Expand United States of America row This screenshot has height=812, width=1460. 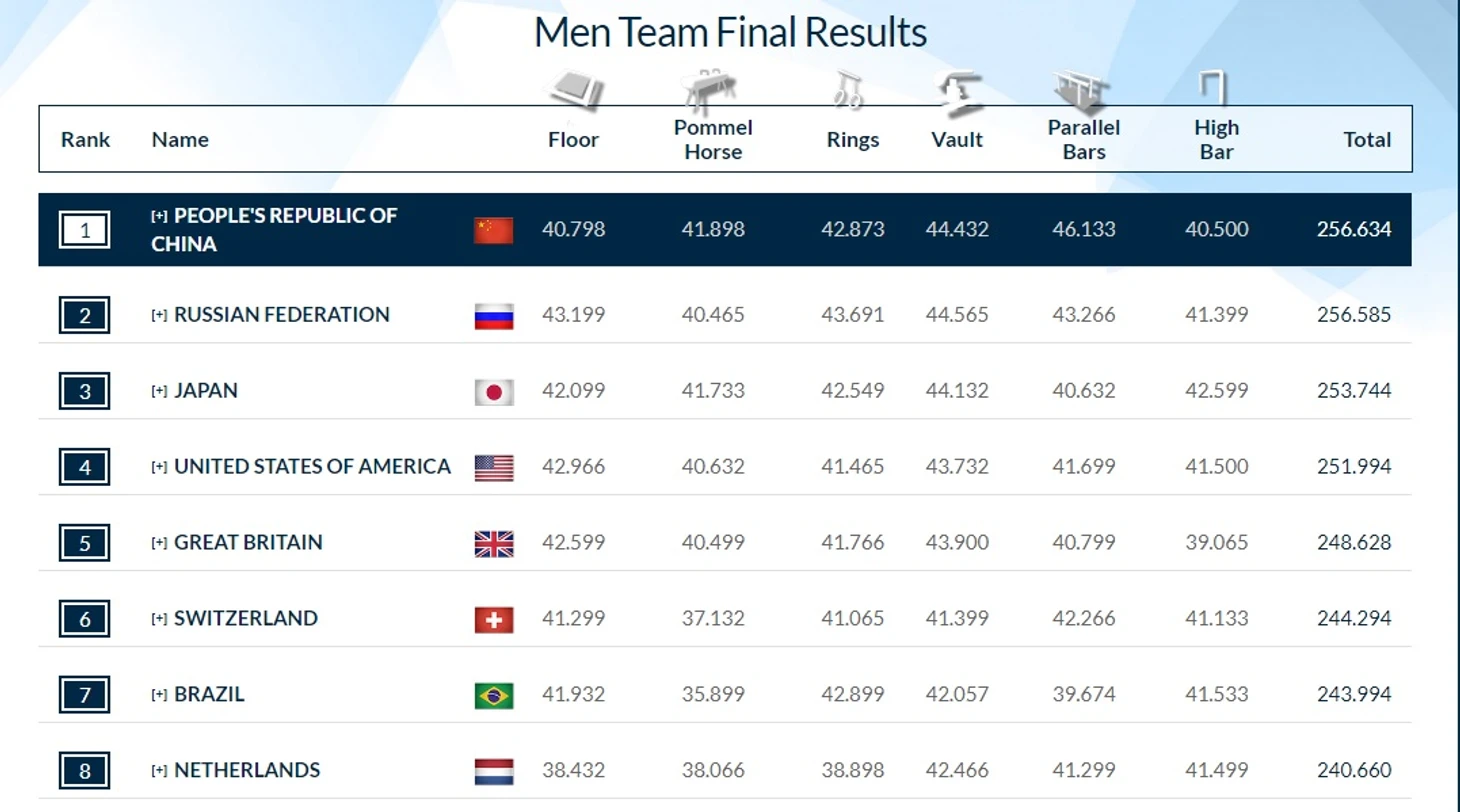[x=159, y=467]
